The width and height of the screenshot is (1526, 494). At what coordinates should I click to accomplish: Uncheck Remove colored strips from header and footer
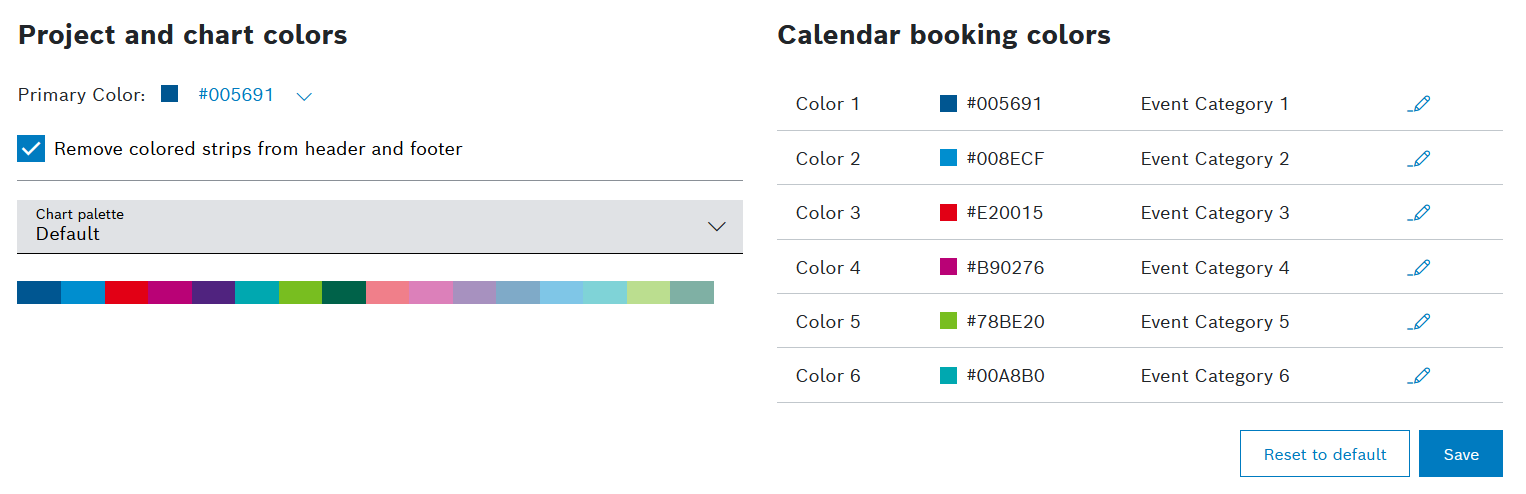pos(32,149)
